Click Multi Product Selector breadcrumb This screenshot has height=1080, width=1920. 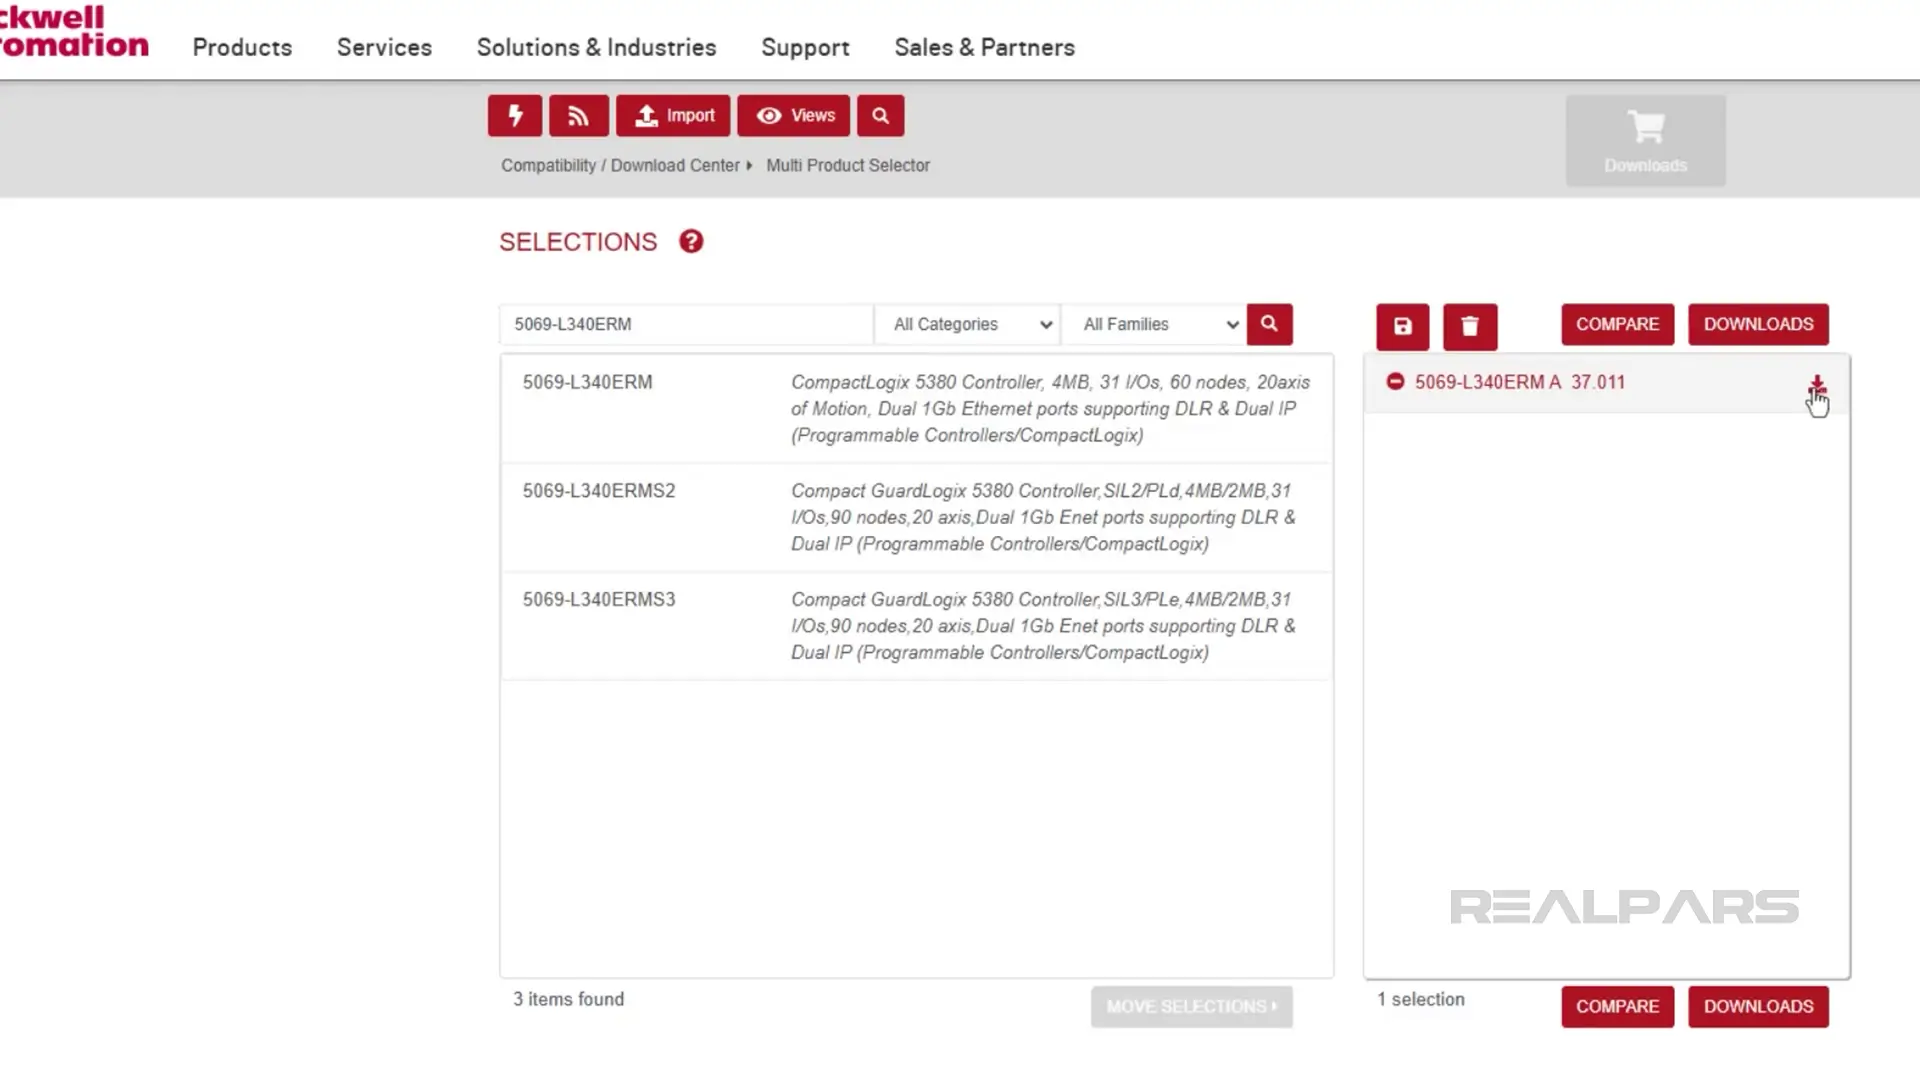pos(848,165)
